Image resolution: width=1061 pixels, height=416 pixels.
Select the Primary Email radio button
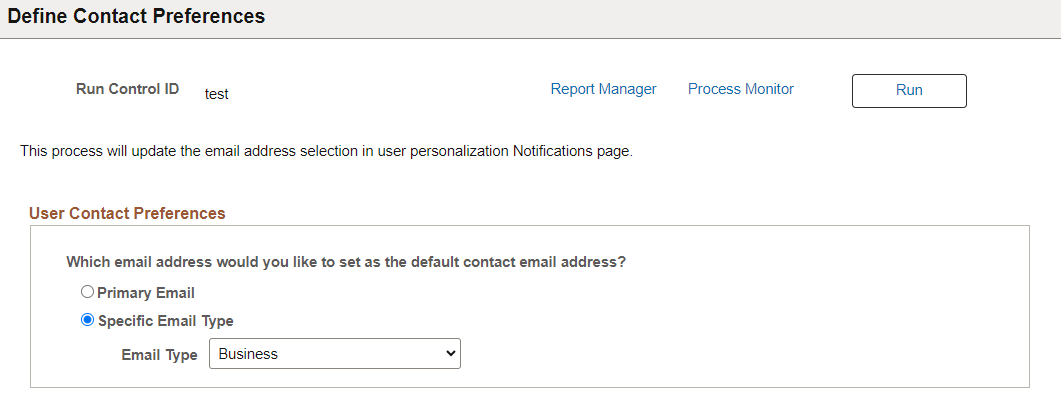88,293
